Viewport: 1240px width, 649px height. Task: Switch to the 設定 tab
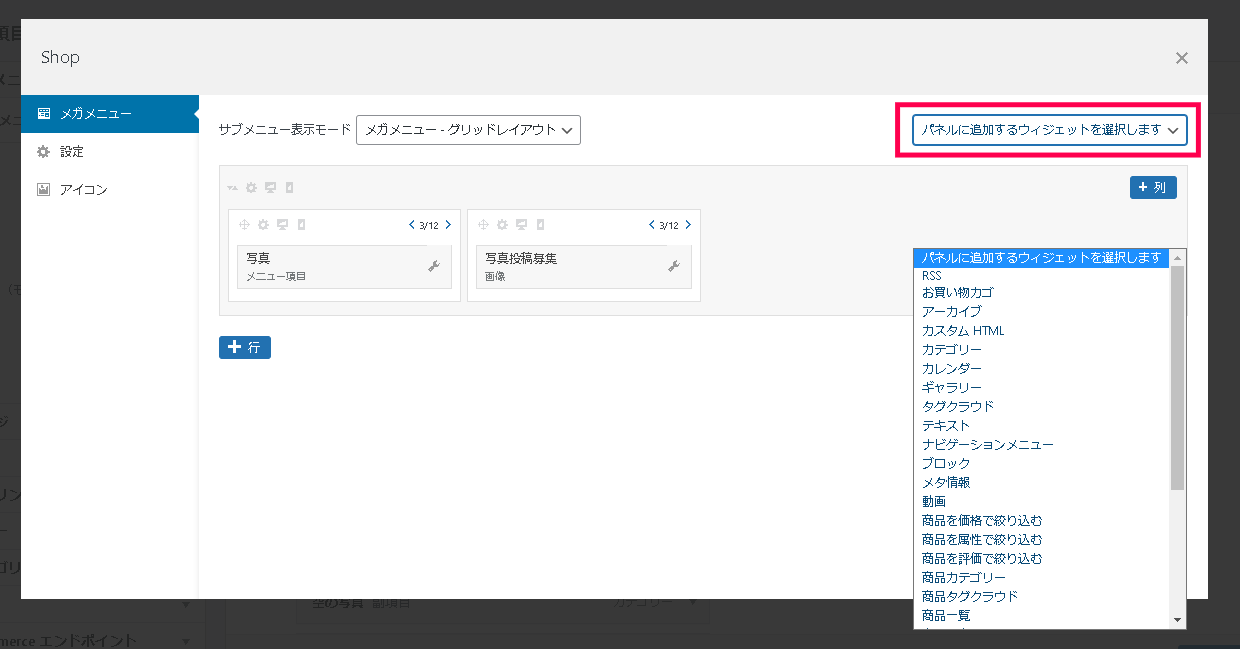click(110, 152)
